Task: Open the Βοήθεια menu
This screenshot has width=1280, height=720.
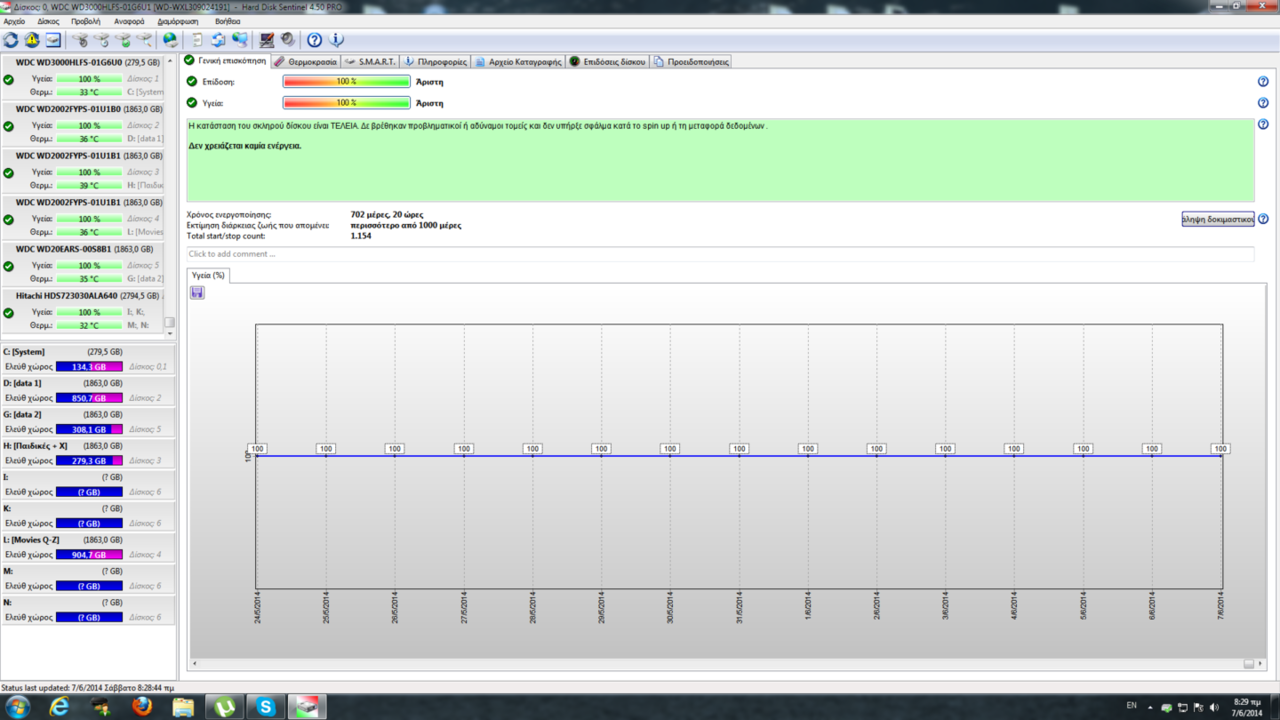Action: click(228, 21)
